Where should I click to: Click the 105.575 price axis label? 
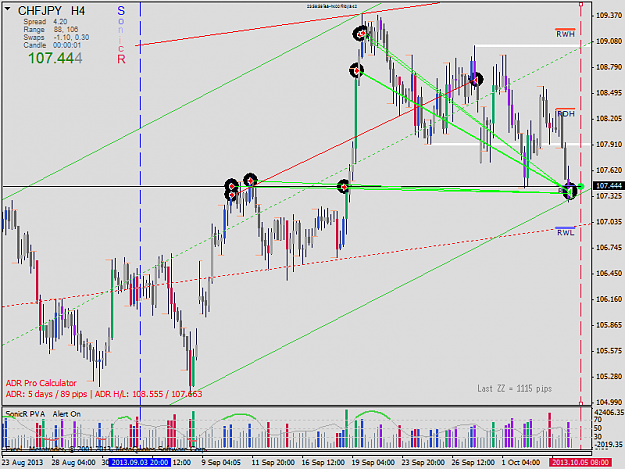click(609, 351)
